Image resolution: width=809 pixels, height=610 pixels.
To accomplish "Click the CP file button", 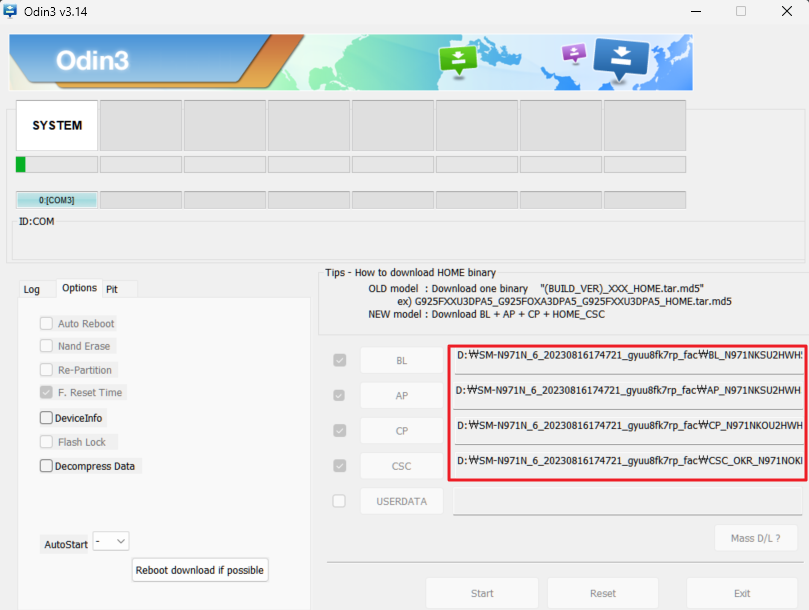I will click(x=401, y=431).
